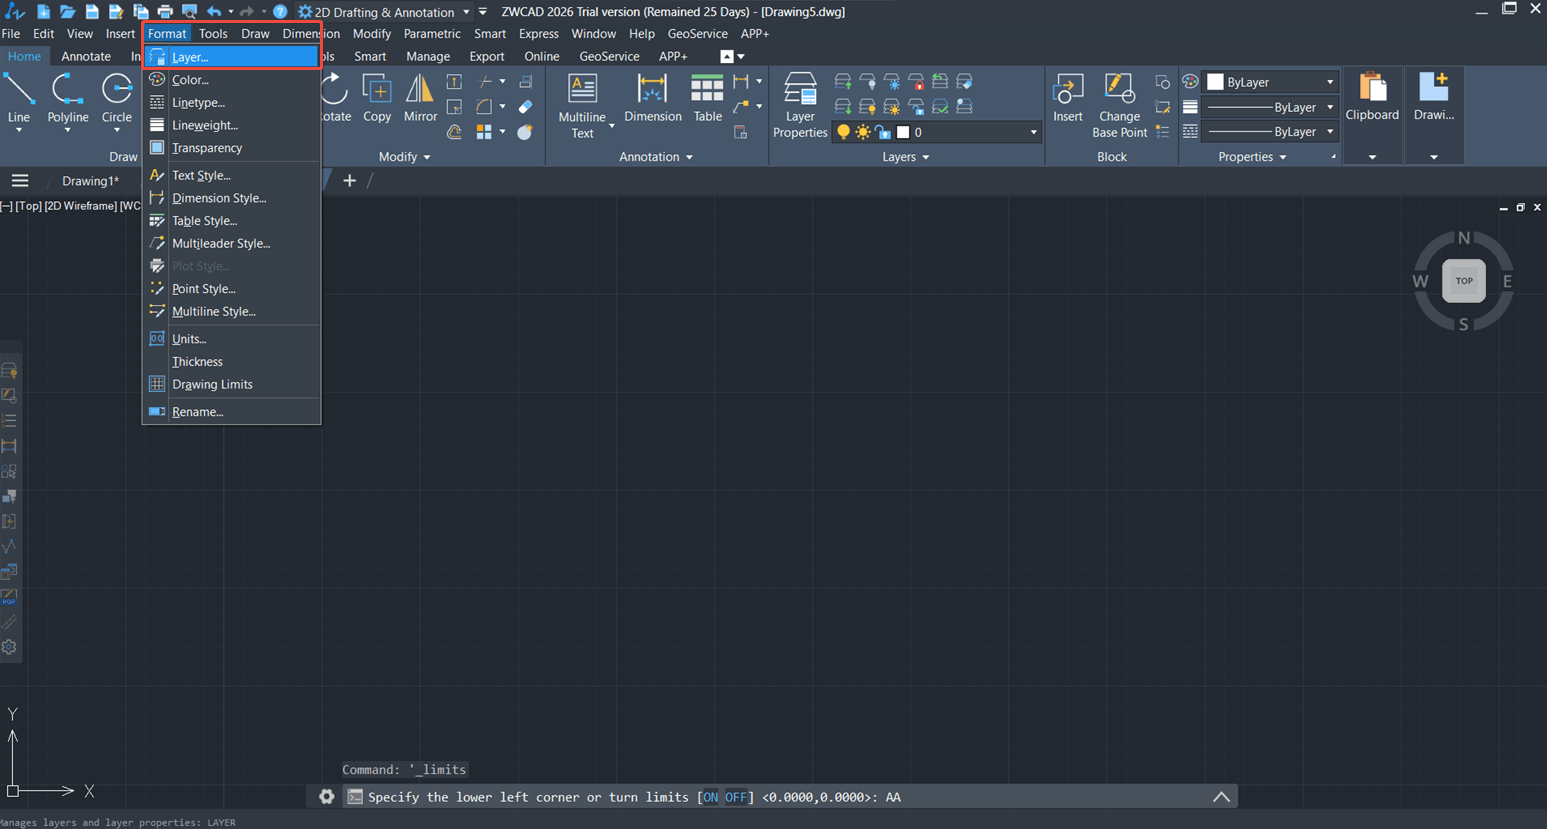Screen dimensions: 1547x831
Task: Insert a Multiline Text object
Action: (582, 105)
